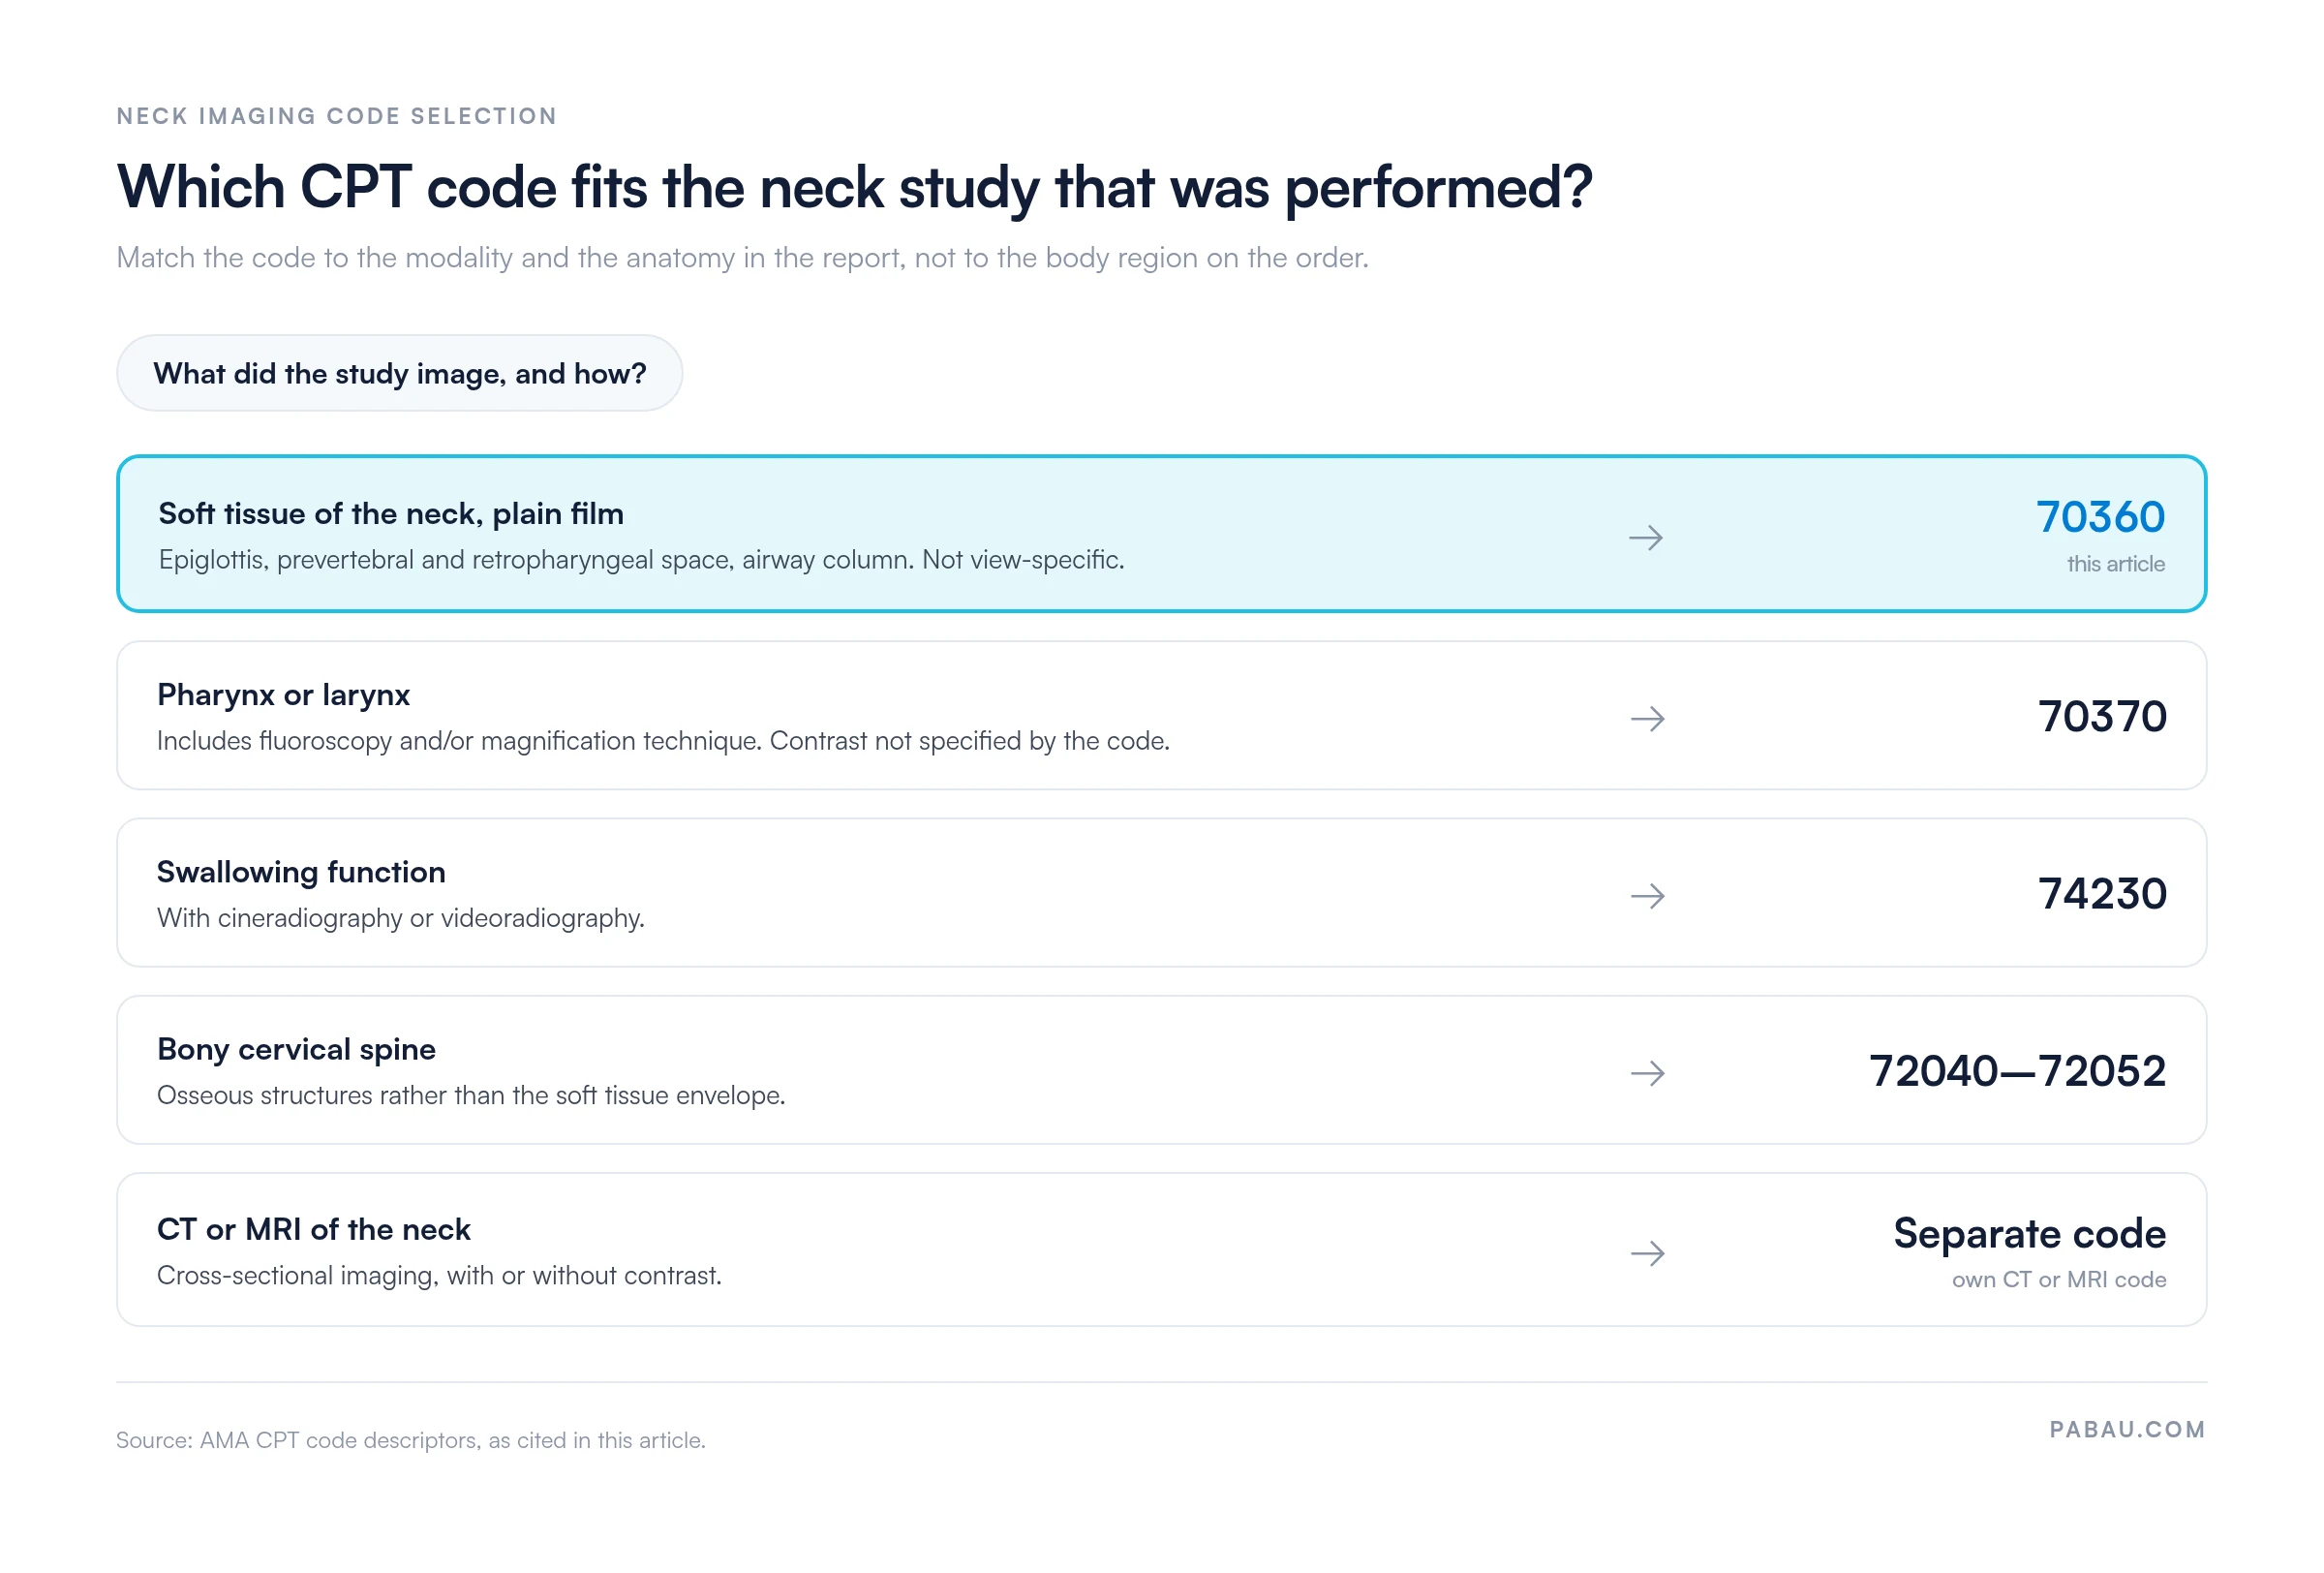2324x1573 pixels.
Task: Click the 'Source: AMA CPT code descriptors' footnote
Action: coord(411,1440)
